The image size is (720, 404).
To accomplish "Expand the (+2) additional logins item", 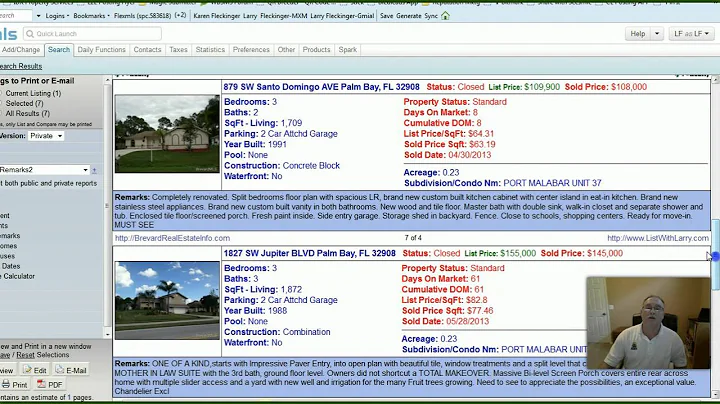I will pyautogui.click(x=180, y=15).
